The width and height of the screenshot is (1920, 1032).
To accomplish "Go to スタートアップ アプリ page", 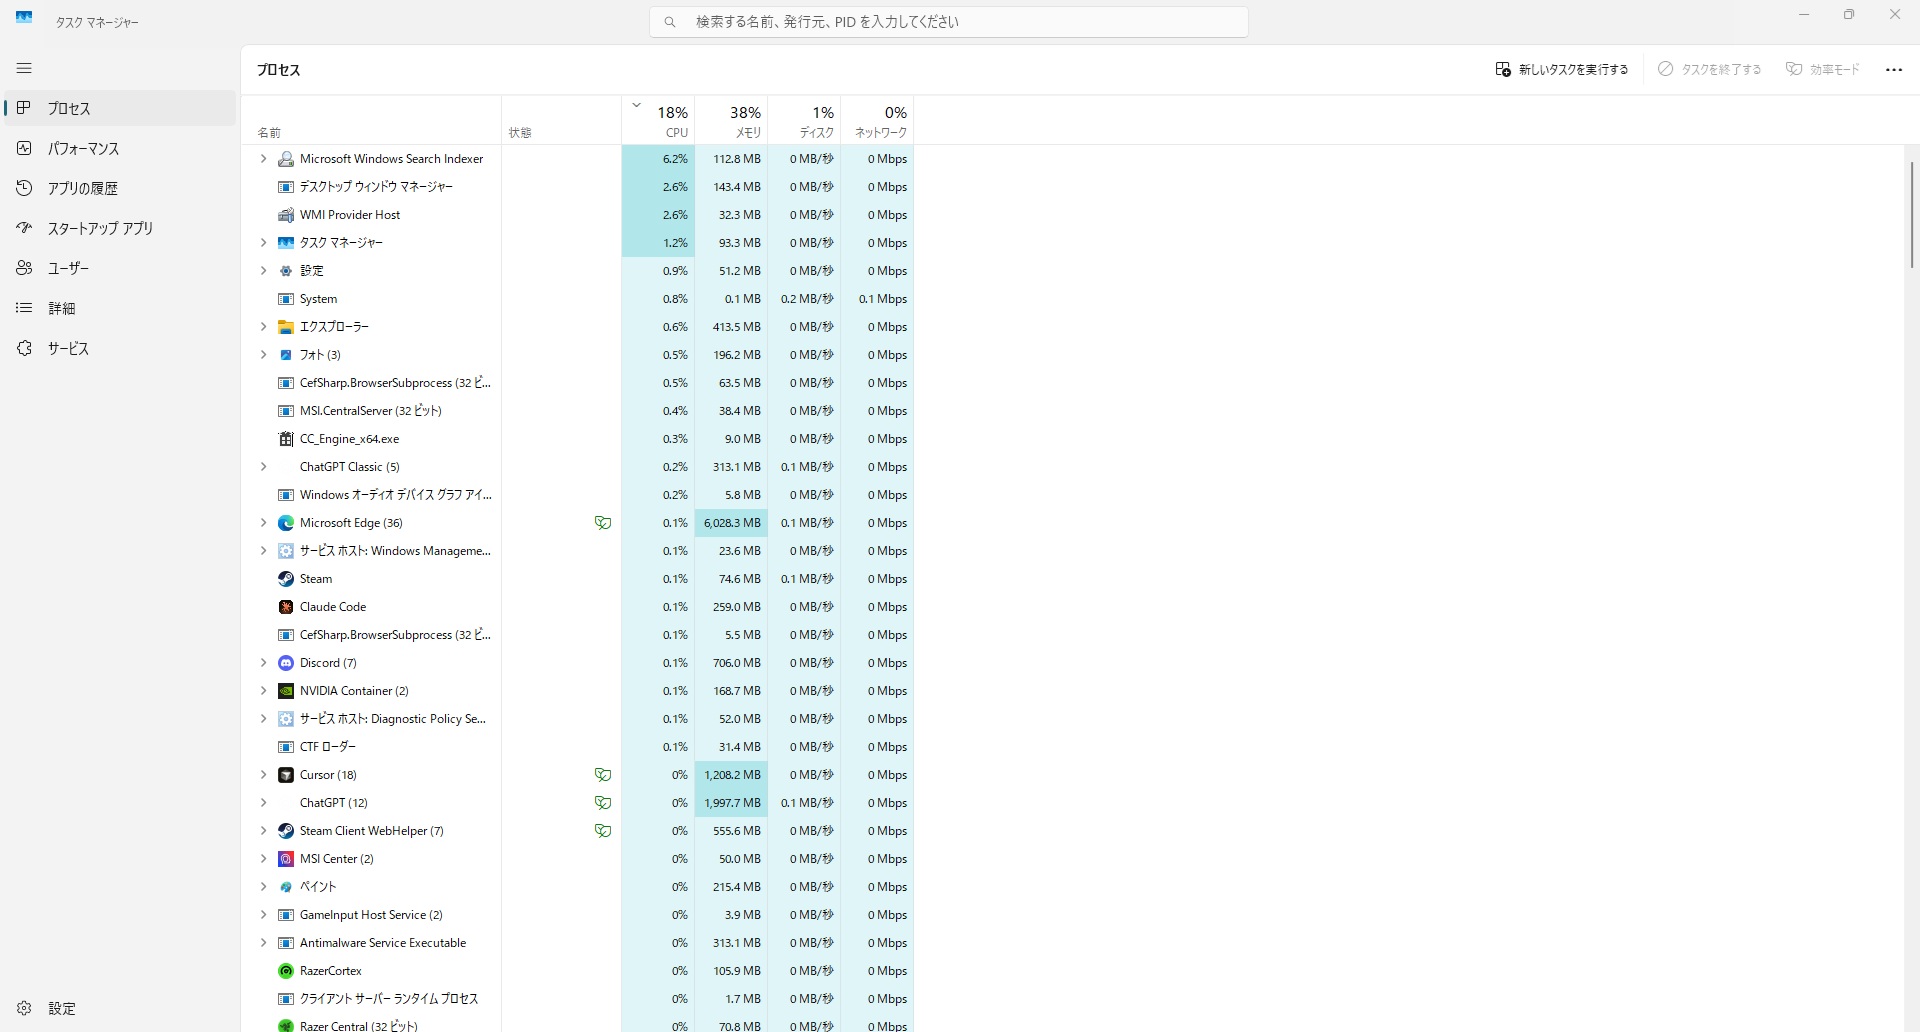I will click(120, 228).
